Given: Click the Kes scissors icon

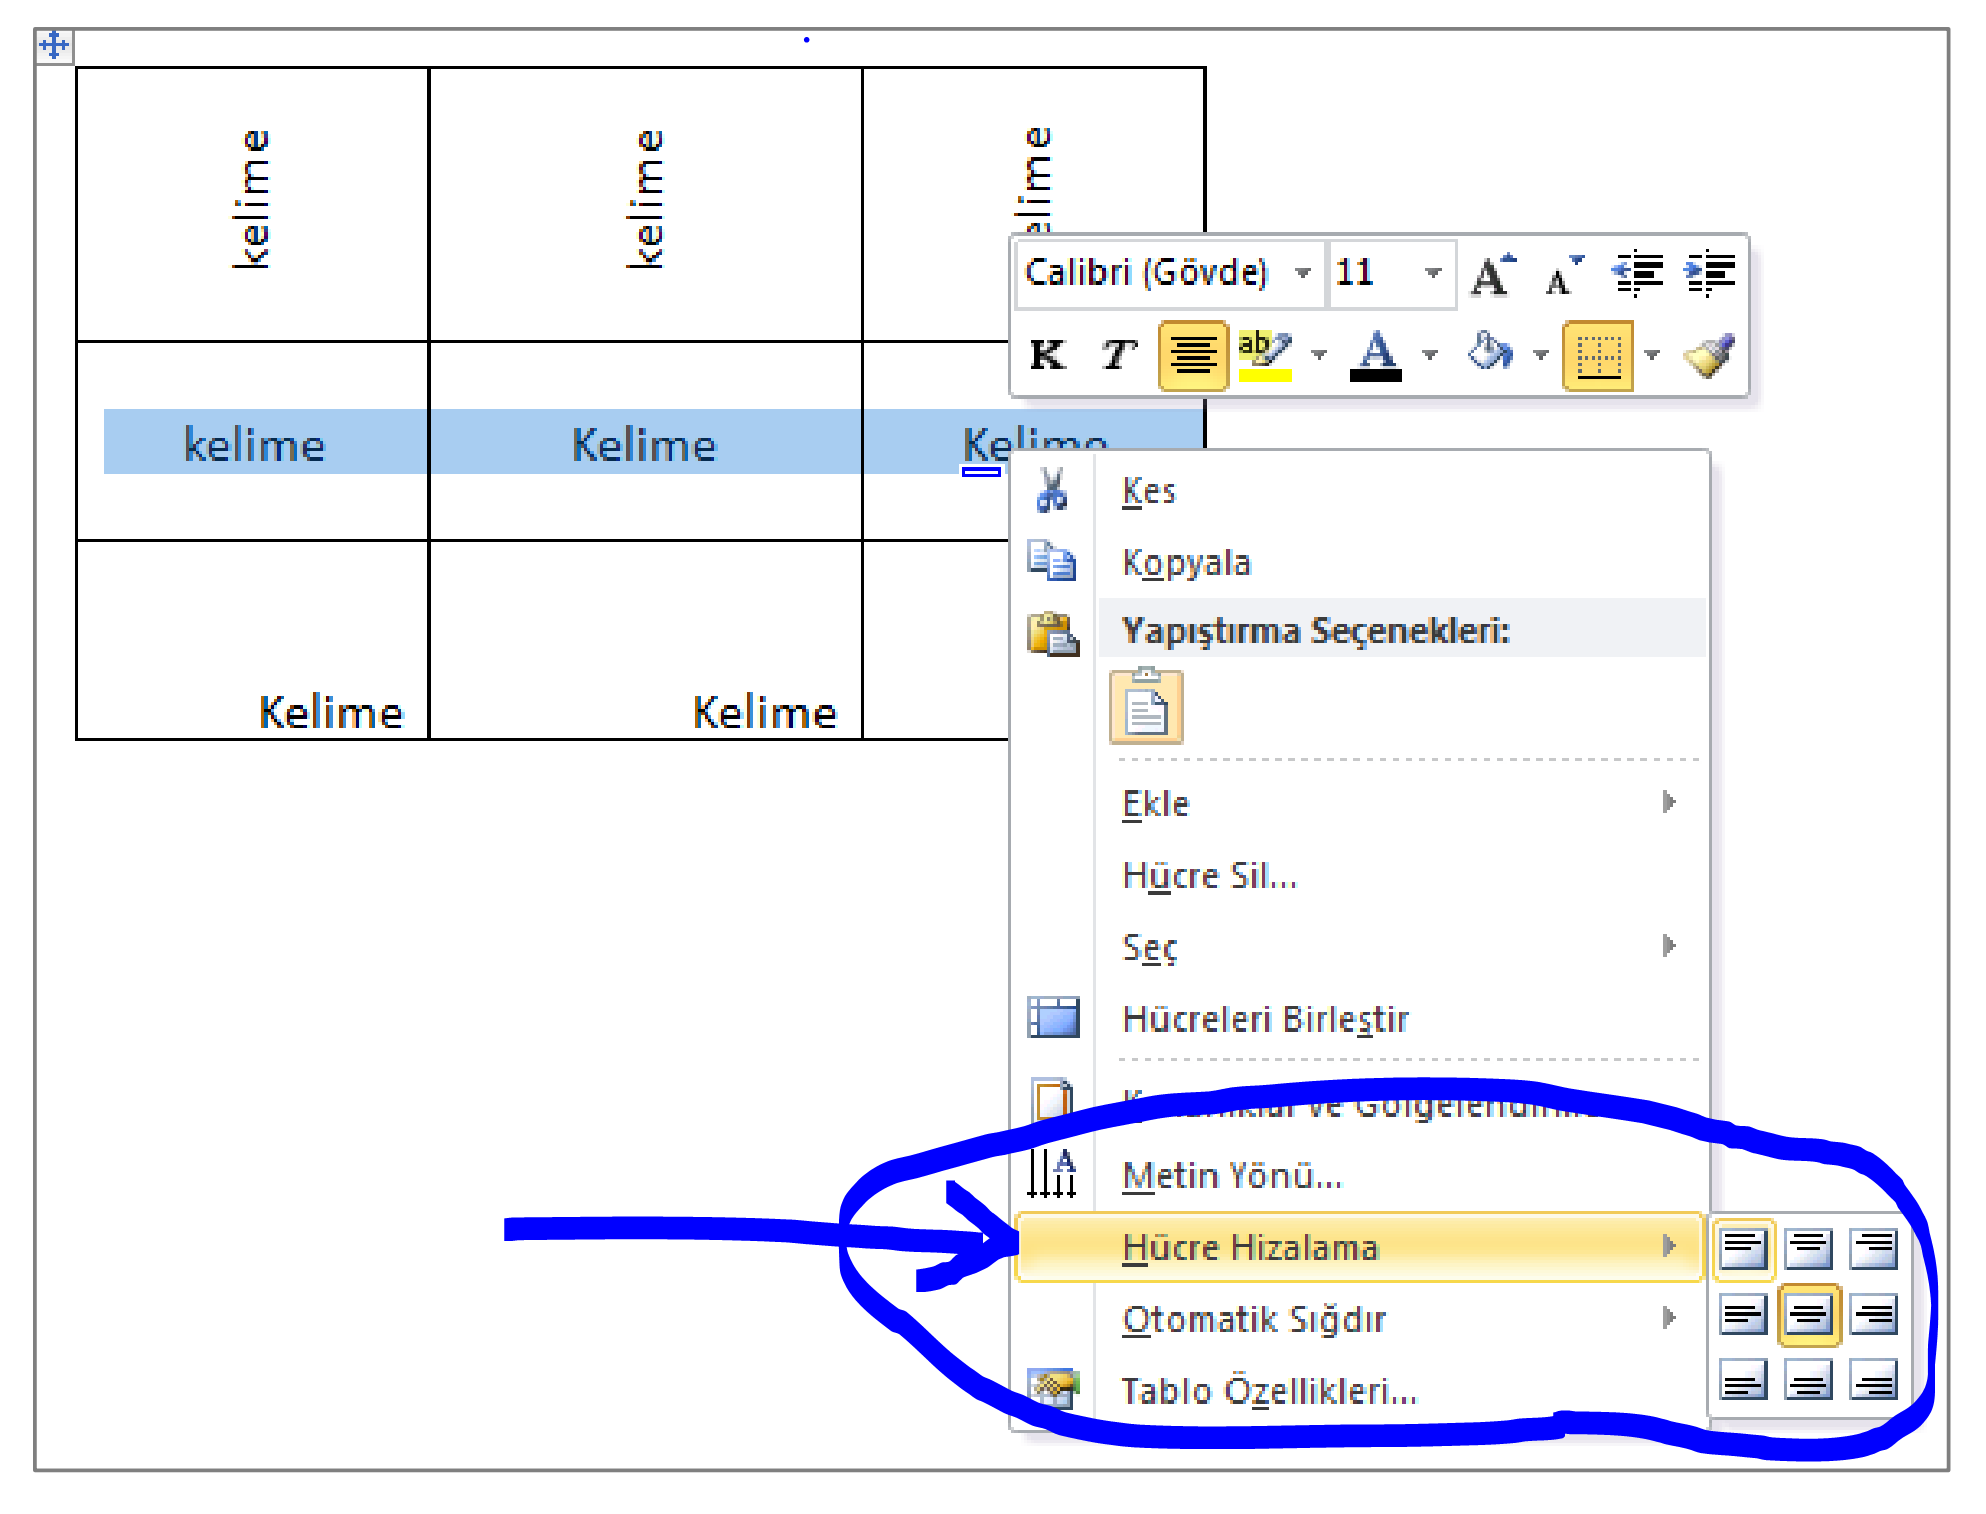Looking at the screenshot, I should pyautogui.click(x=1051, y=491).
